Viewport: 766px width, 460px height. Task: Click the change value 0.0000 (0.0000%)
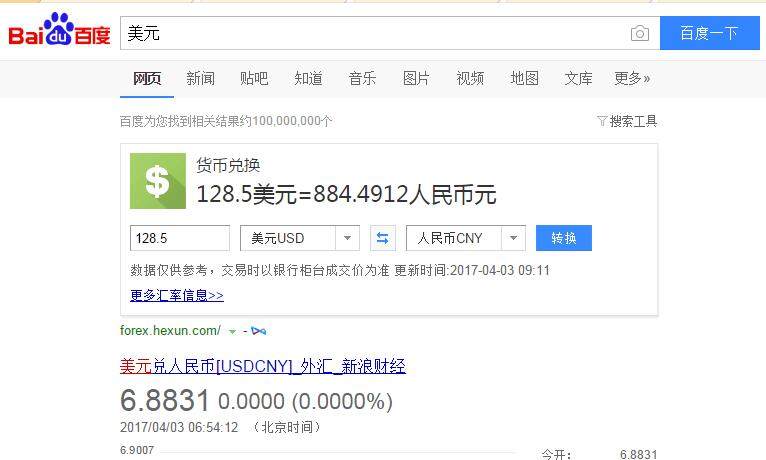[x=305, y=401]
